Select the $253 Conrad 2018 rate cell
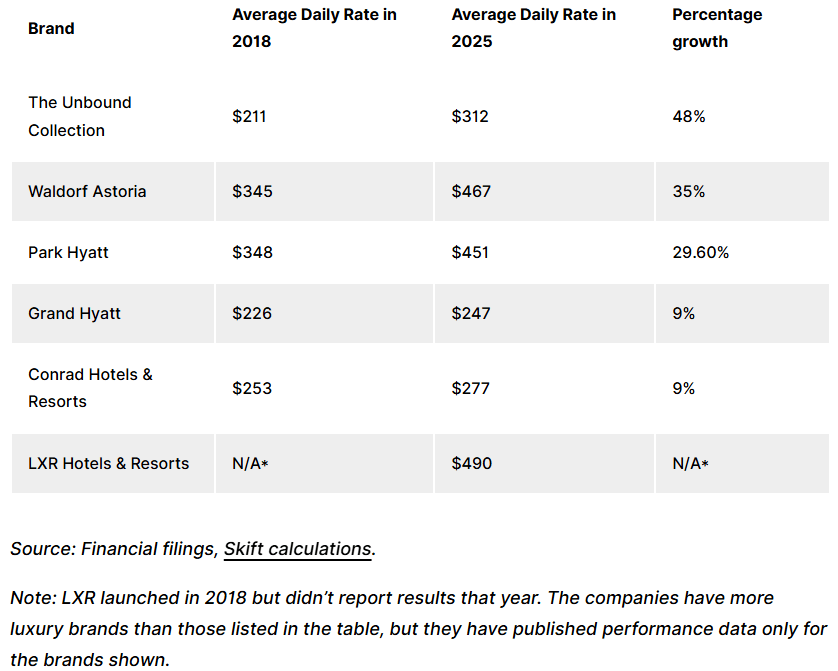Viewport: 838px width, 671px height. [252, 387]
